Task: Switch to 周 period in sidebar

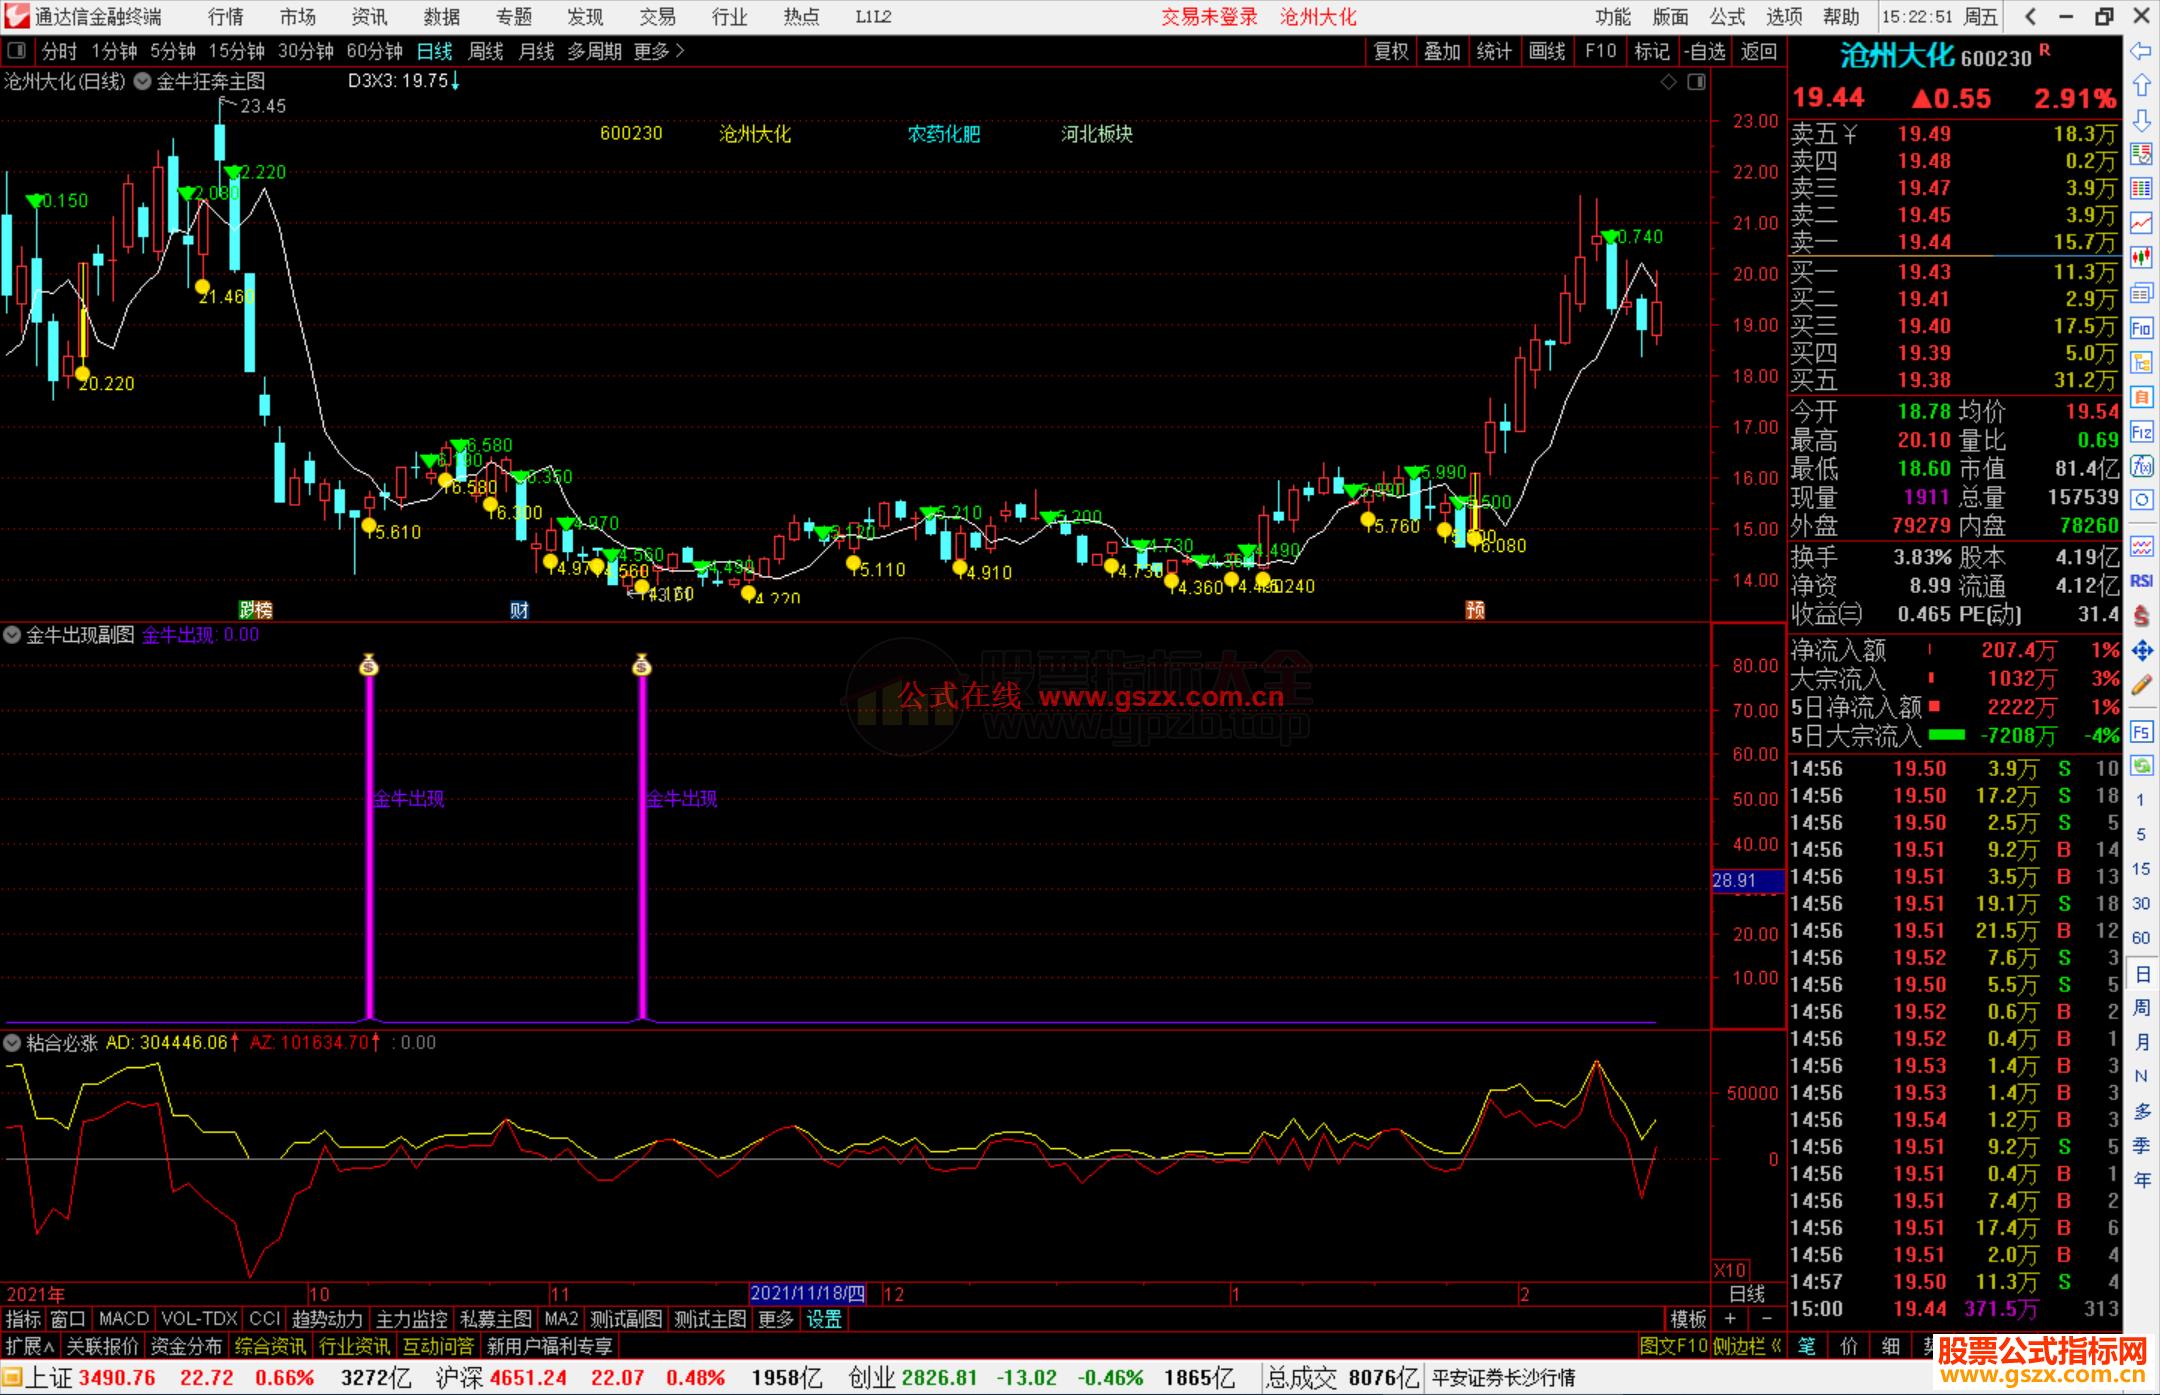Action: pyautogui.click(x=2141, y=1007)
